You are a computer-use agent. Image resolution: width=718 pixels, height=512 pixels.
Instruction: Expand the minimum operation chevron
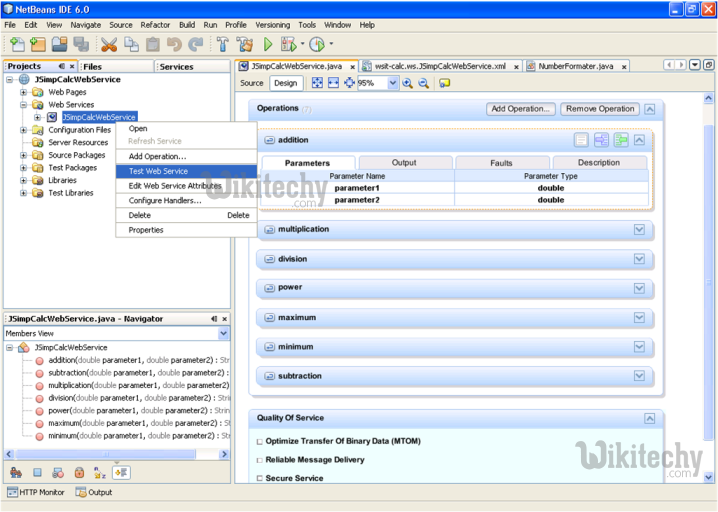[x=639, y=347]
